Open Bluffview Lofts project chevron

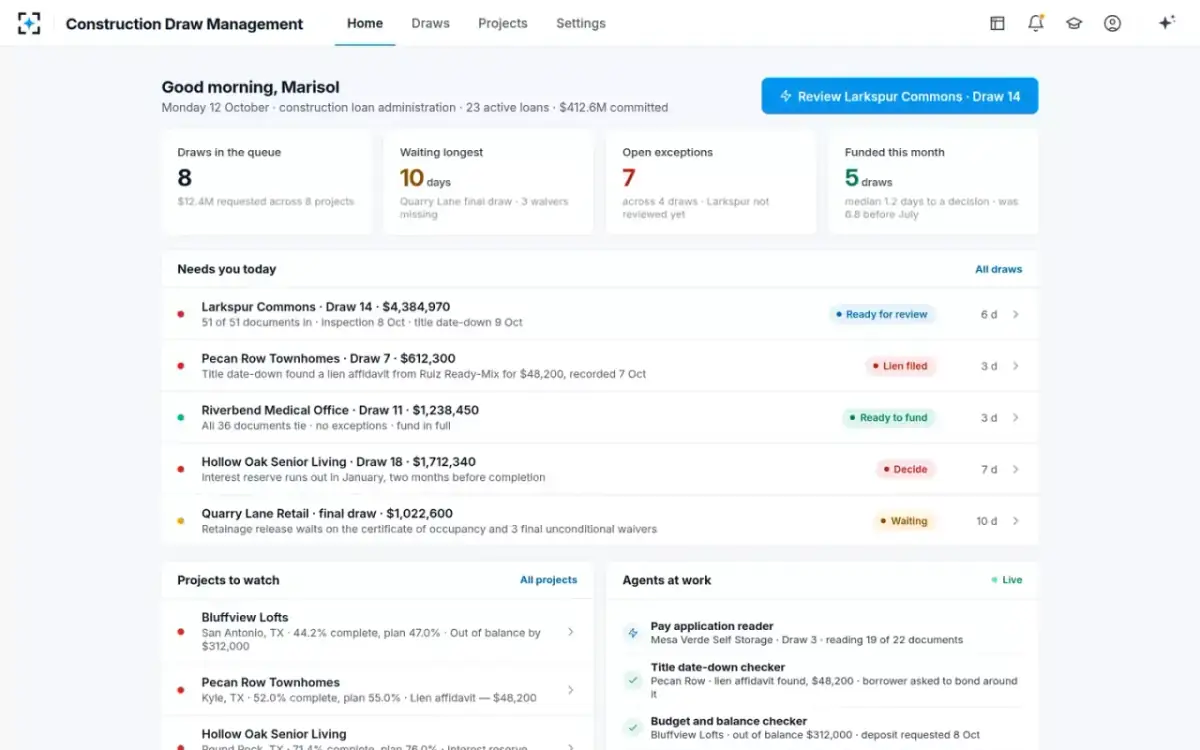[570, 632]
